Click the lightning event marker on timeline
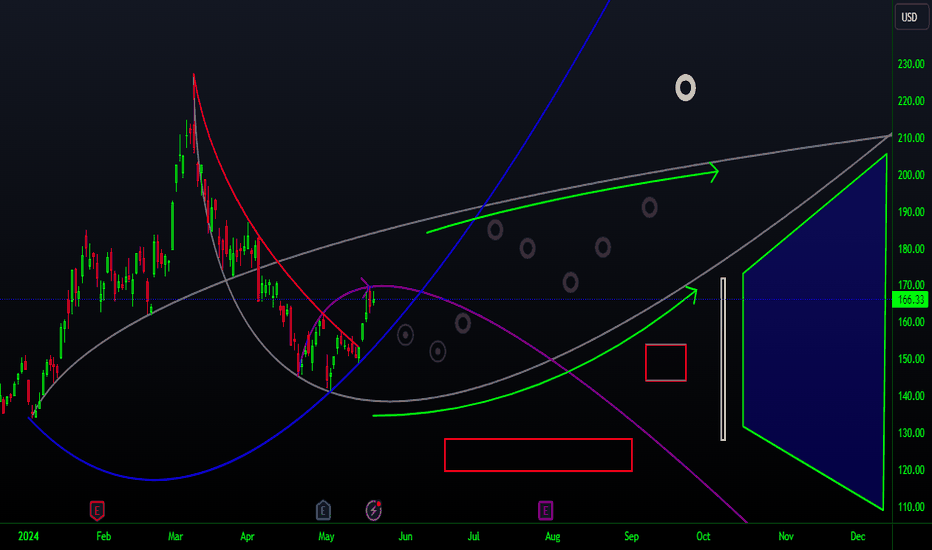This screenshot has width=932, height=550. click(373, 510)
